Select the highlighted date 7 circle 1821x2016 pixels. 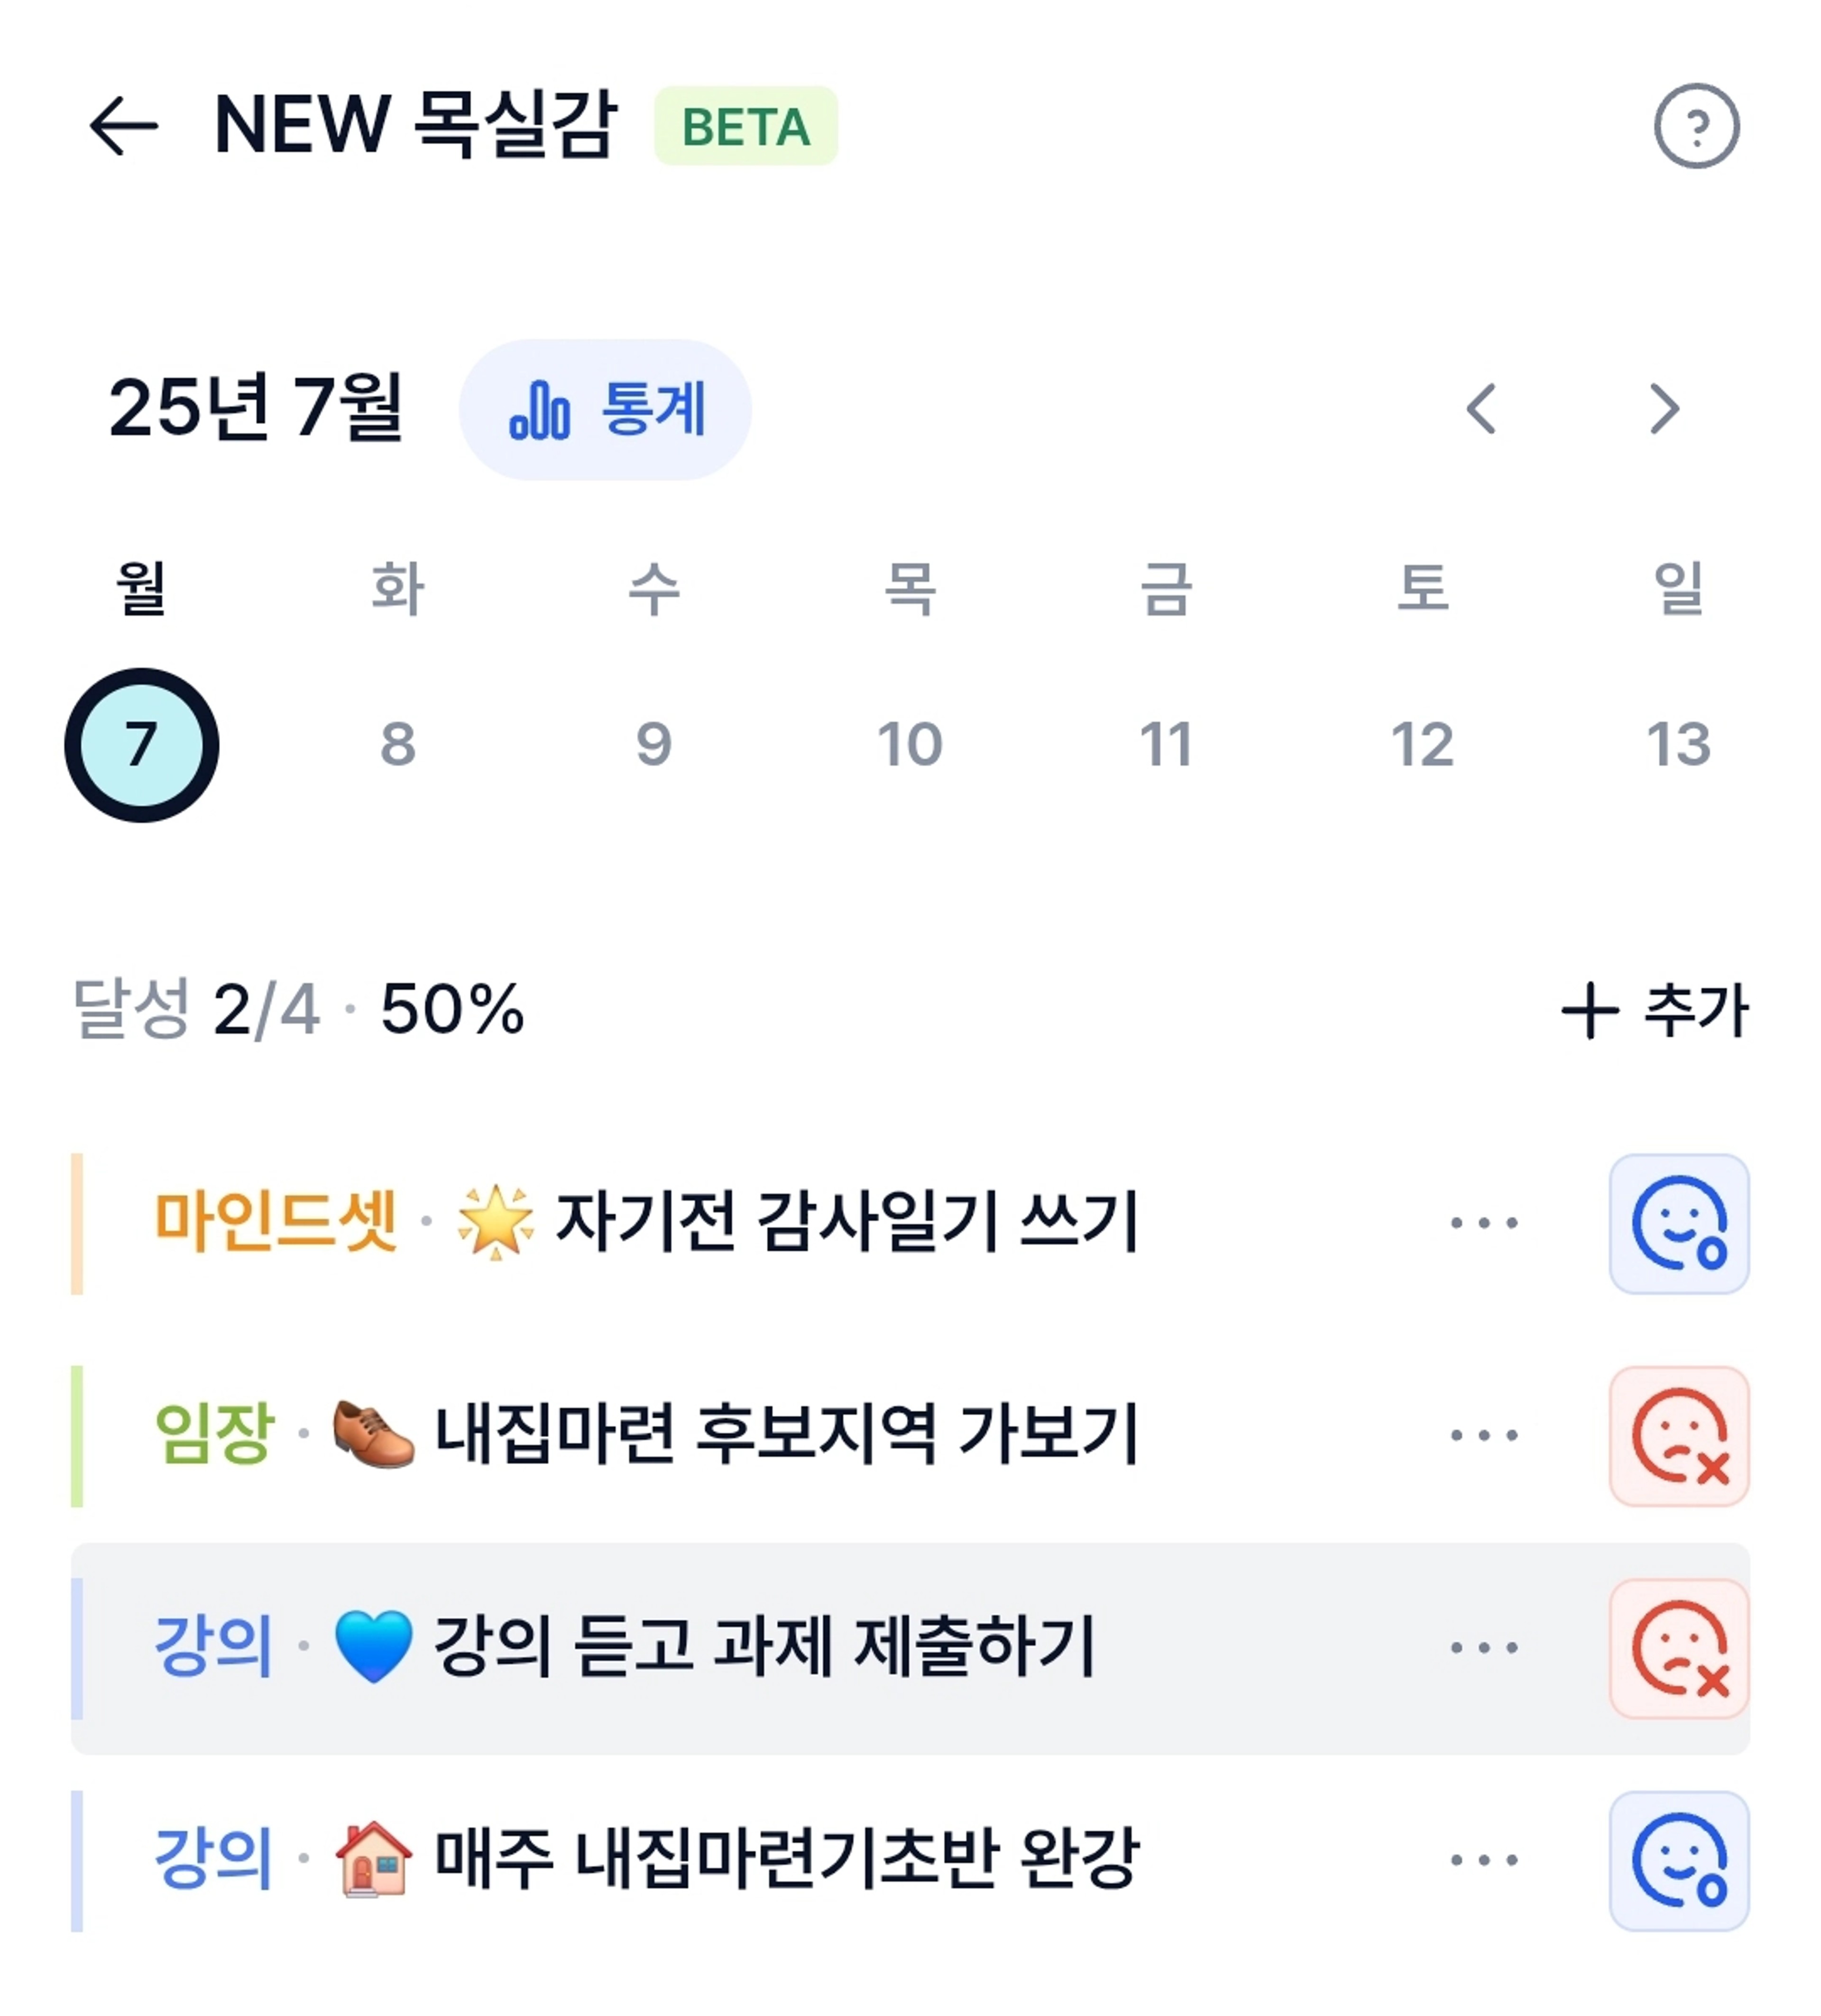point(141,745)
